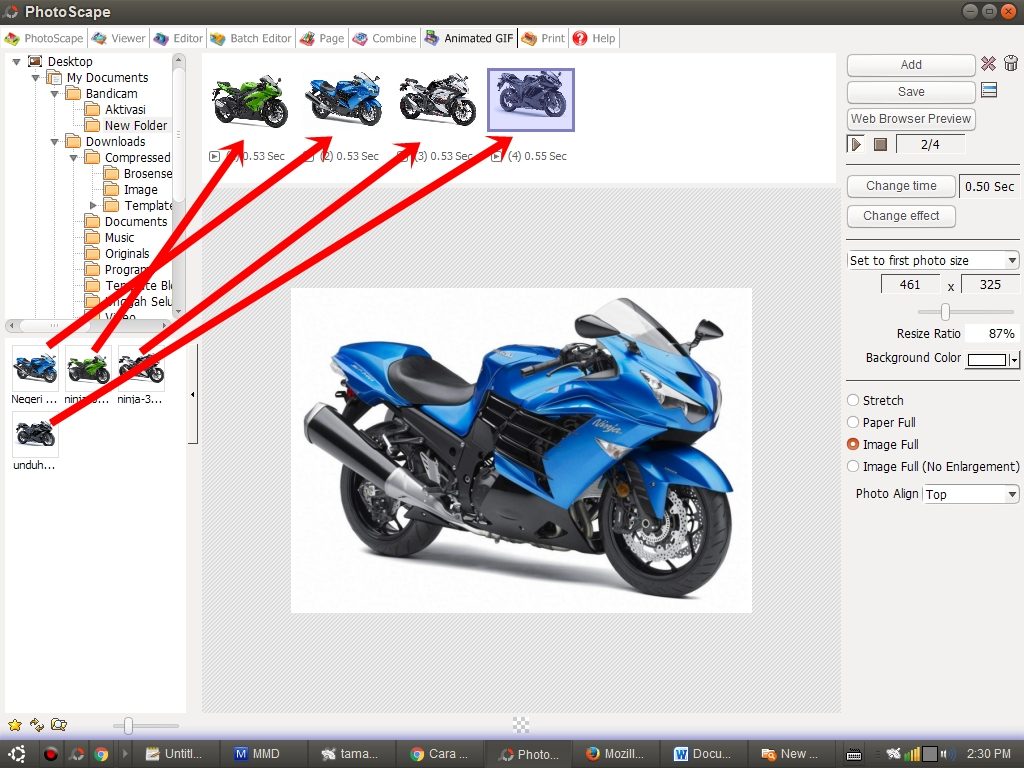The image size is (1024, 768).
Task: Open the Combine tab
Action: pyautogui.click(x=384, y=39)
